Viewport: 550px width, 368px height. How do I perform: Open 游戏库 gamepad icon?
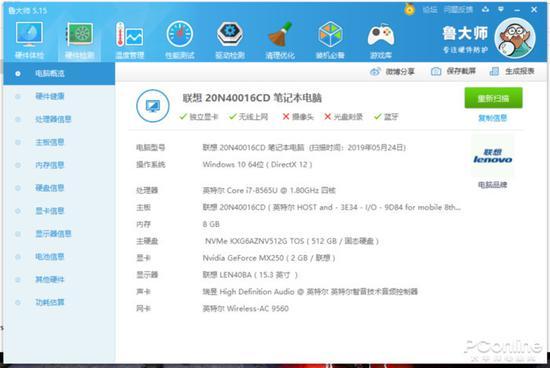381,40
